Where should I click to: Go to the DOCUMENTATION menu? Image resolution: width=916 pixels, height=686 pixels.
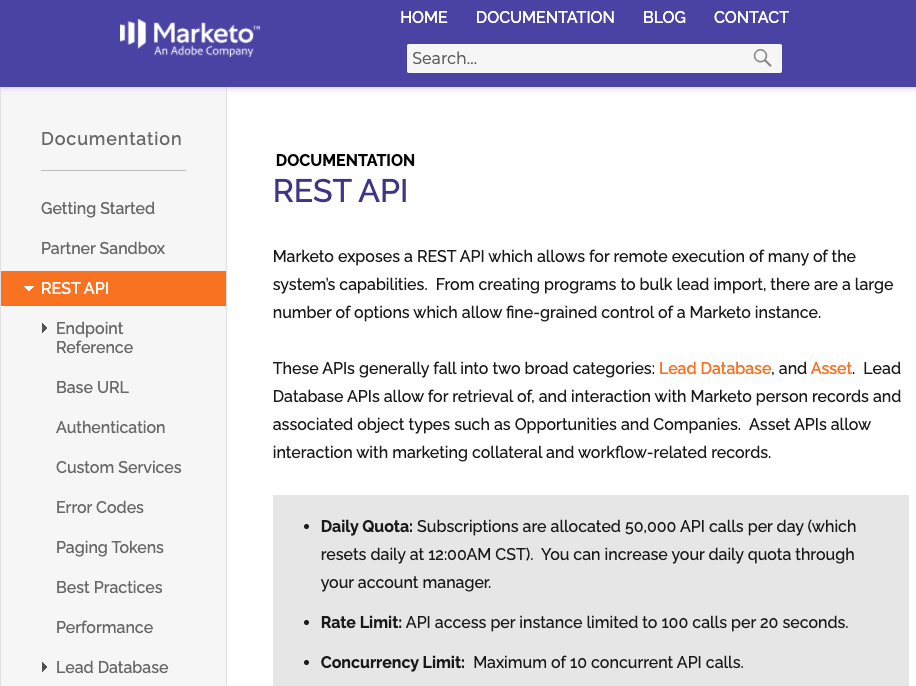[x=545, y=17]
